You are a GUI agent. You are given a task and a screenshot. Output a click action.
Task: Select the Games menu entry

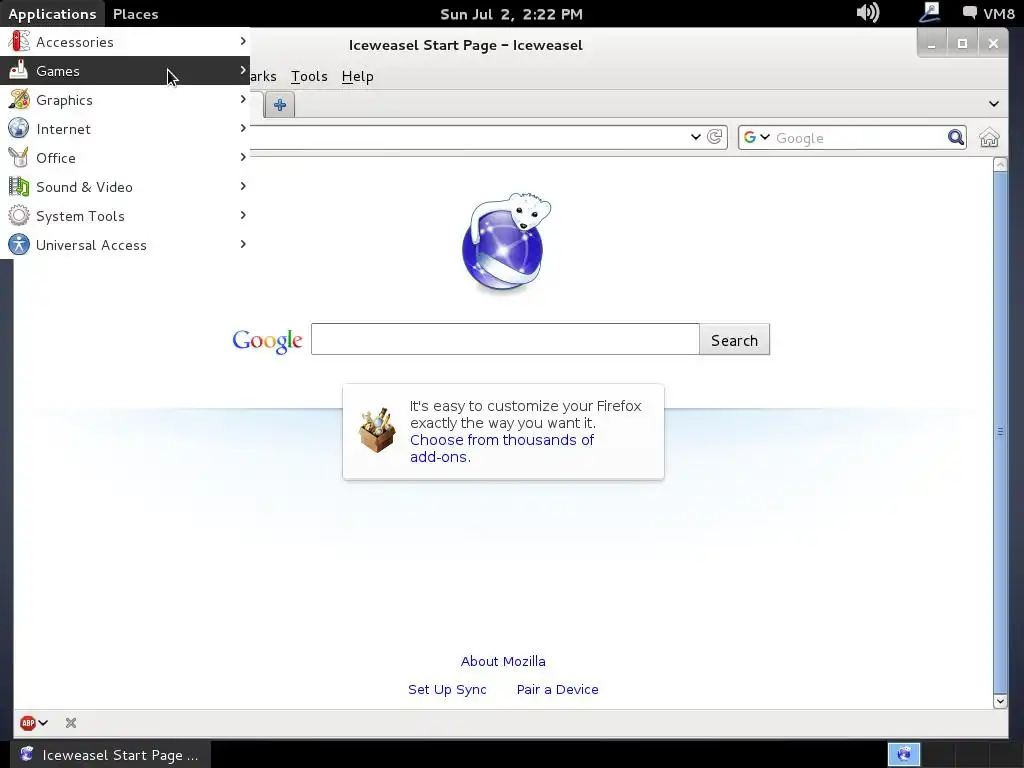pos(125,71)
